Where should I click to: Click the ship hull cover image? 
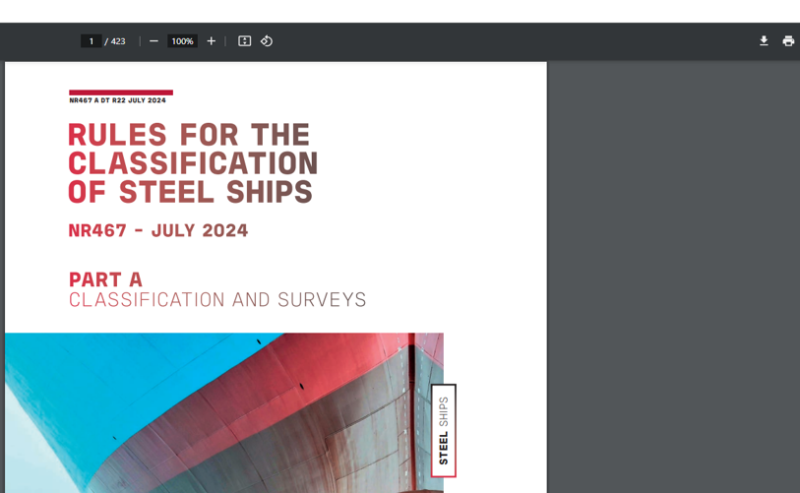coord(224,413)
